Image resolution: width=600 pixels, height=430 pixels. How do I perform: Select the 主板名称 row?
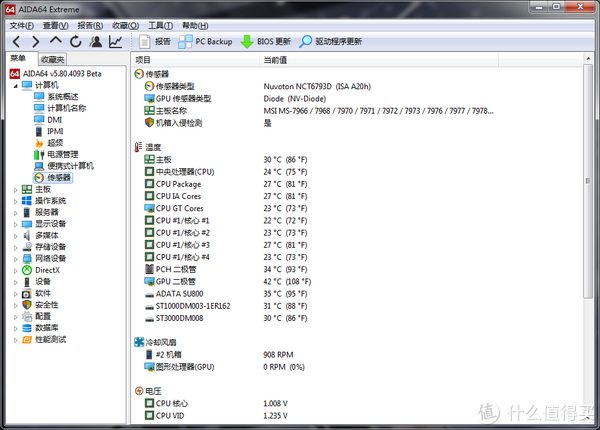click(357, 111)
